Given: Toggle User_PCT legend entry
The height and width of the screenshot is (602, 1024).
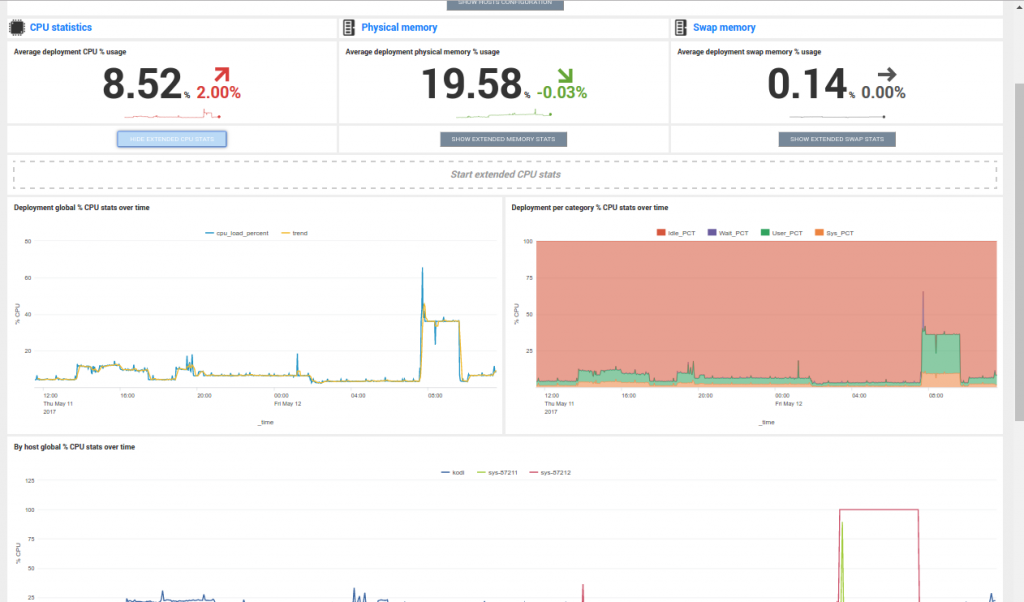Looking at the screenshot, I should [x=781, y=232].
